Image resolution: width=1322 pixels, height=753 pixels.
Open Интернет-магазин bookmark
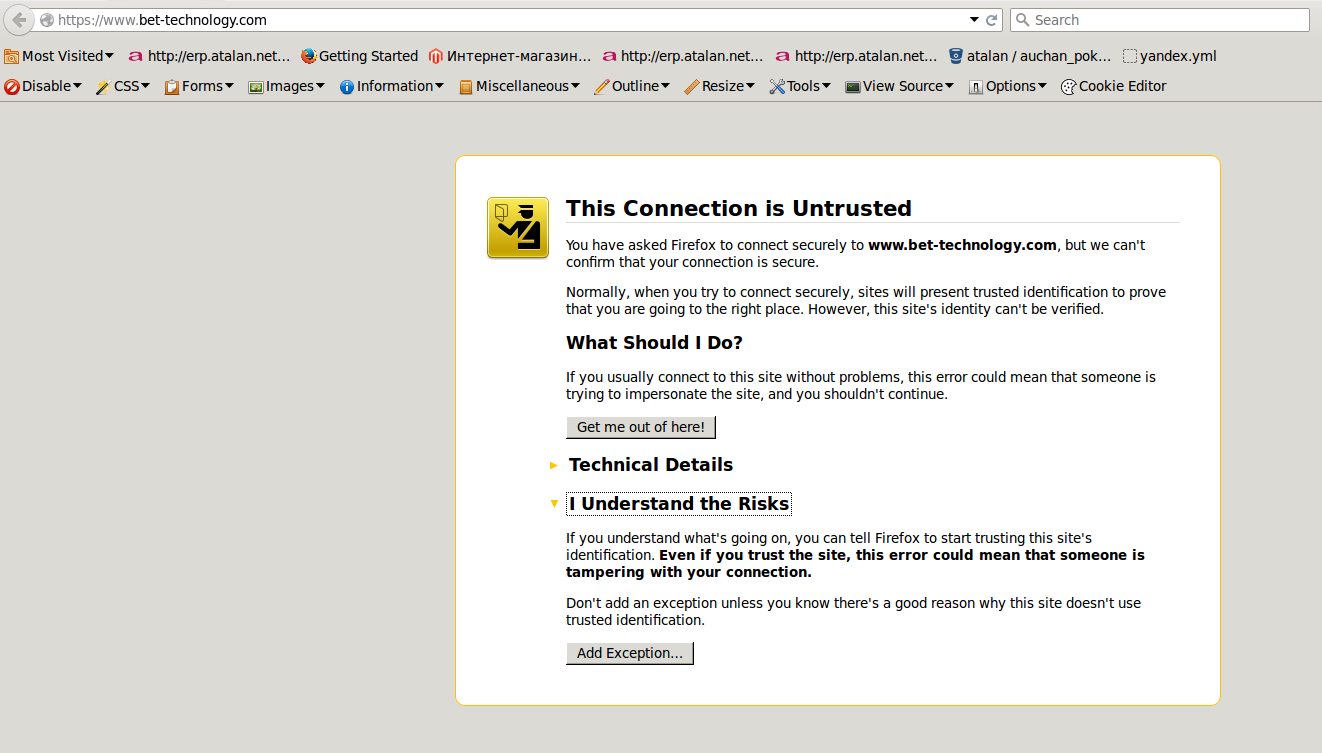509,56
